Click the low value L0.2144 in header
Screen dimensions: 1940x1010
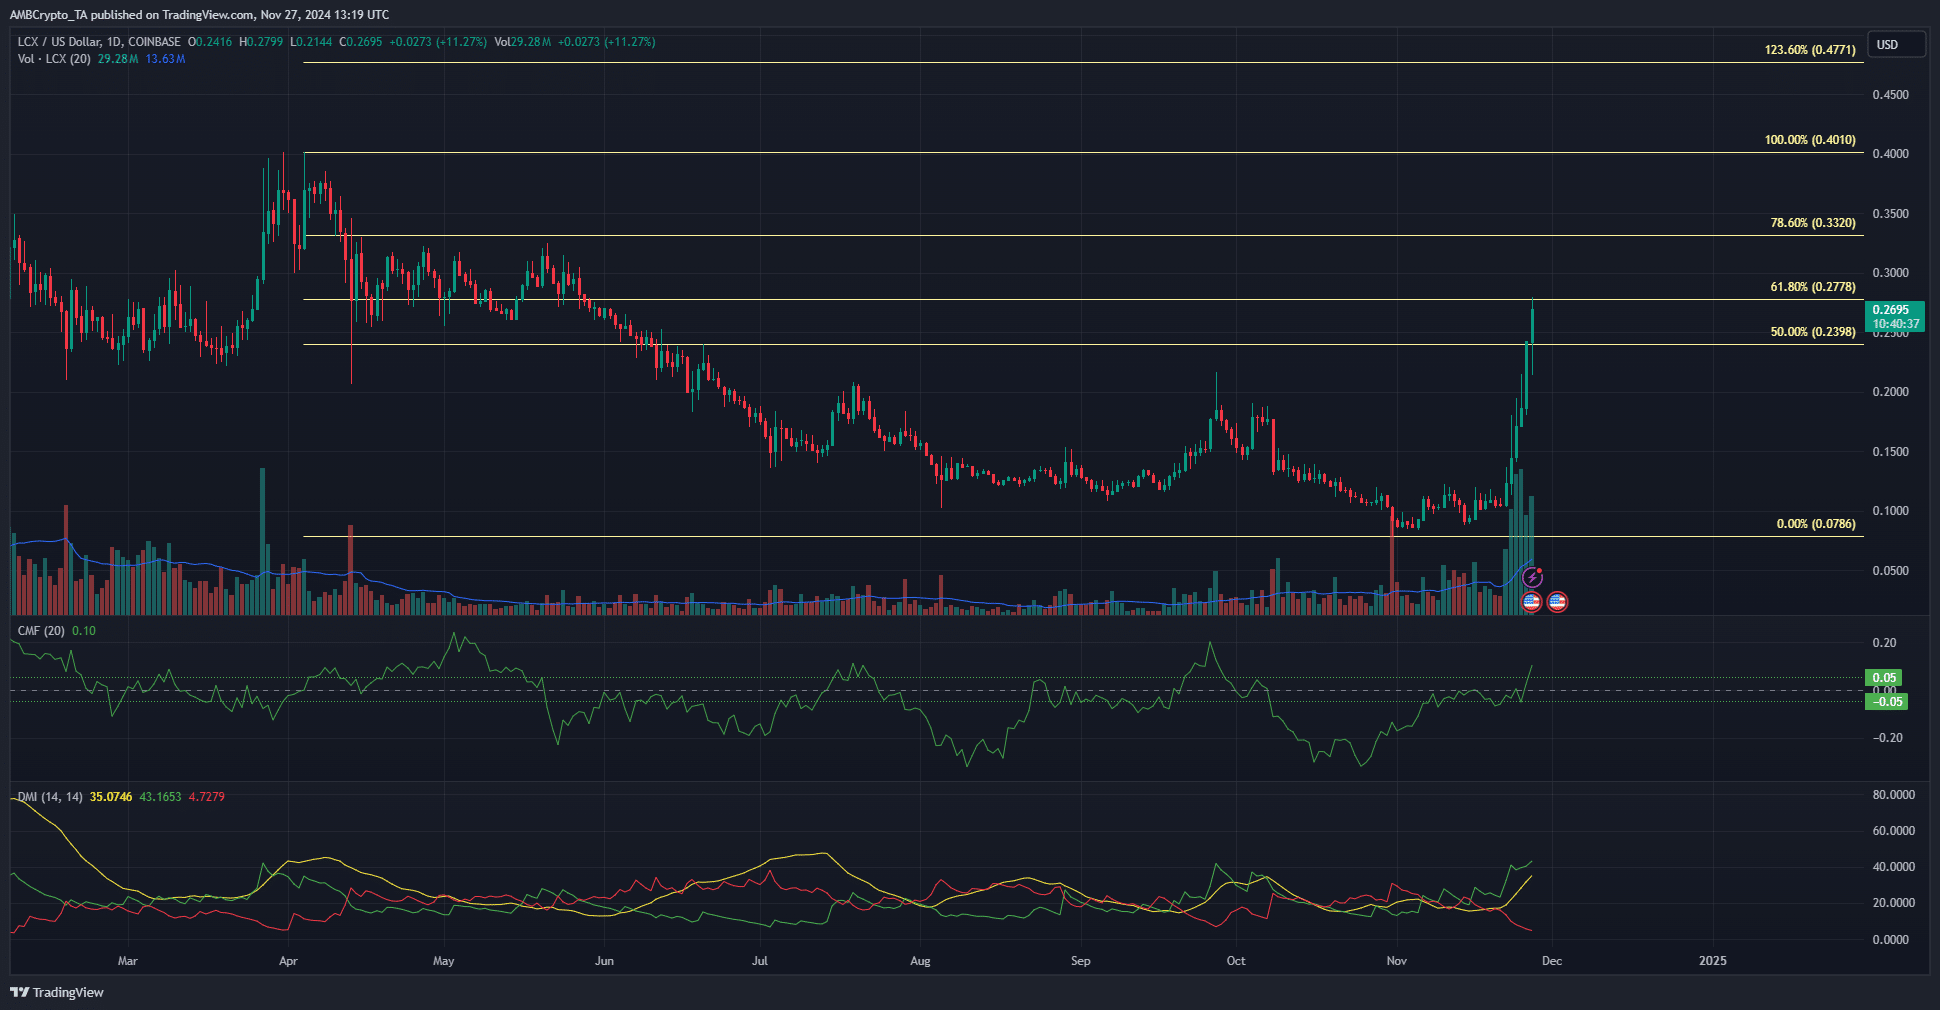(311, 42)
